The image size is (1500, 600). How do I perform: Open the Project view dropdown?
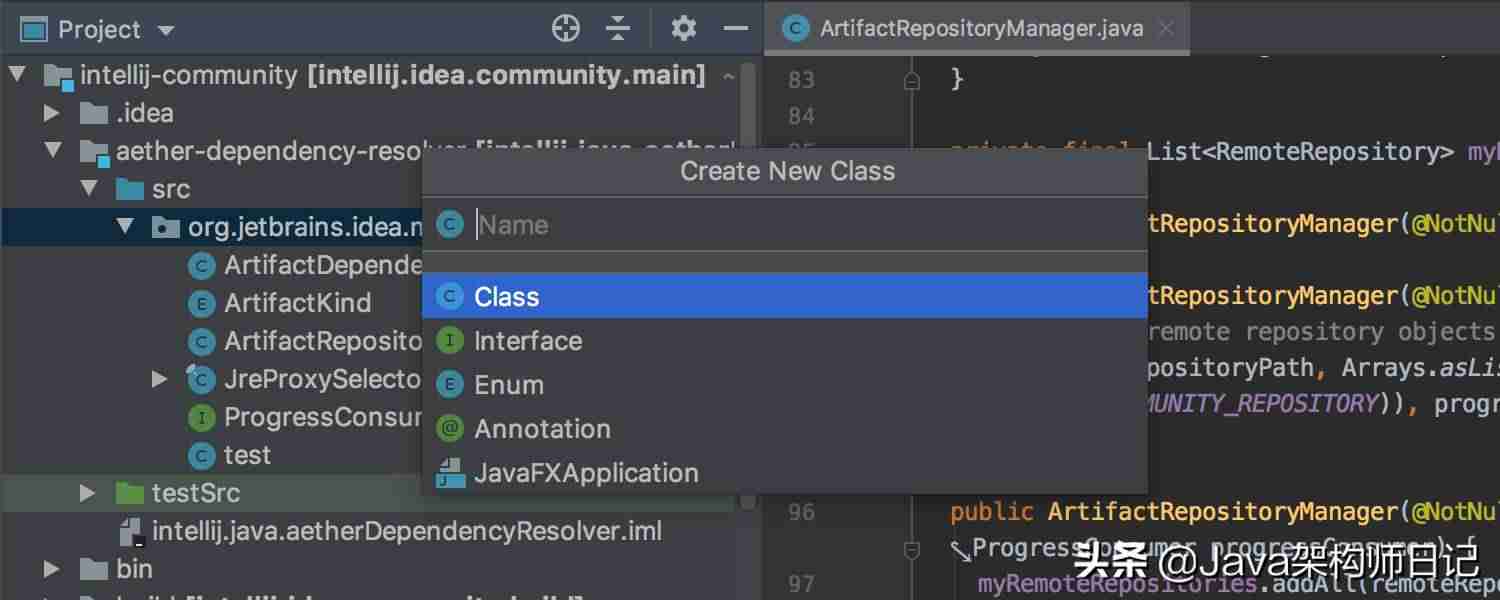(166, 31)
